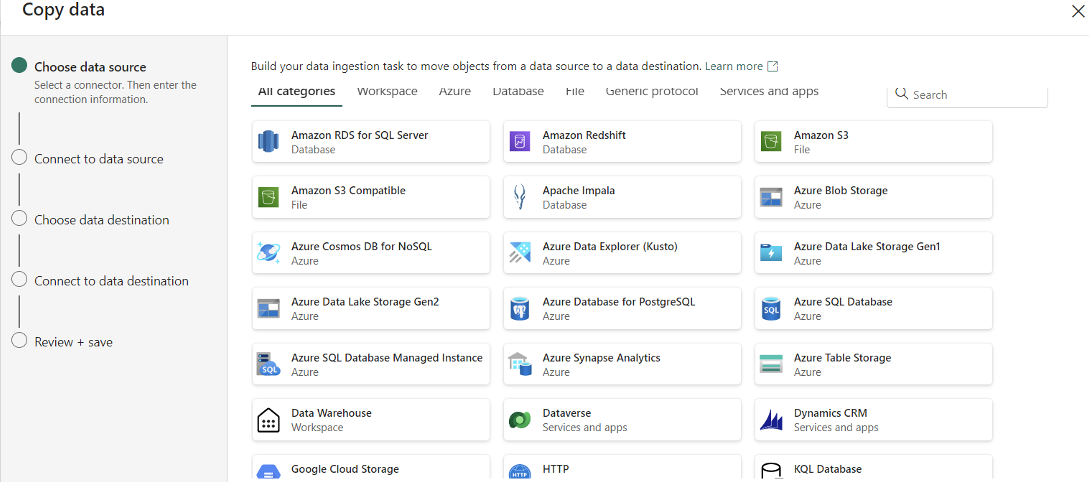Select the Review + save step circle

click(x=19, y=341)
